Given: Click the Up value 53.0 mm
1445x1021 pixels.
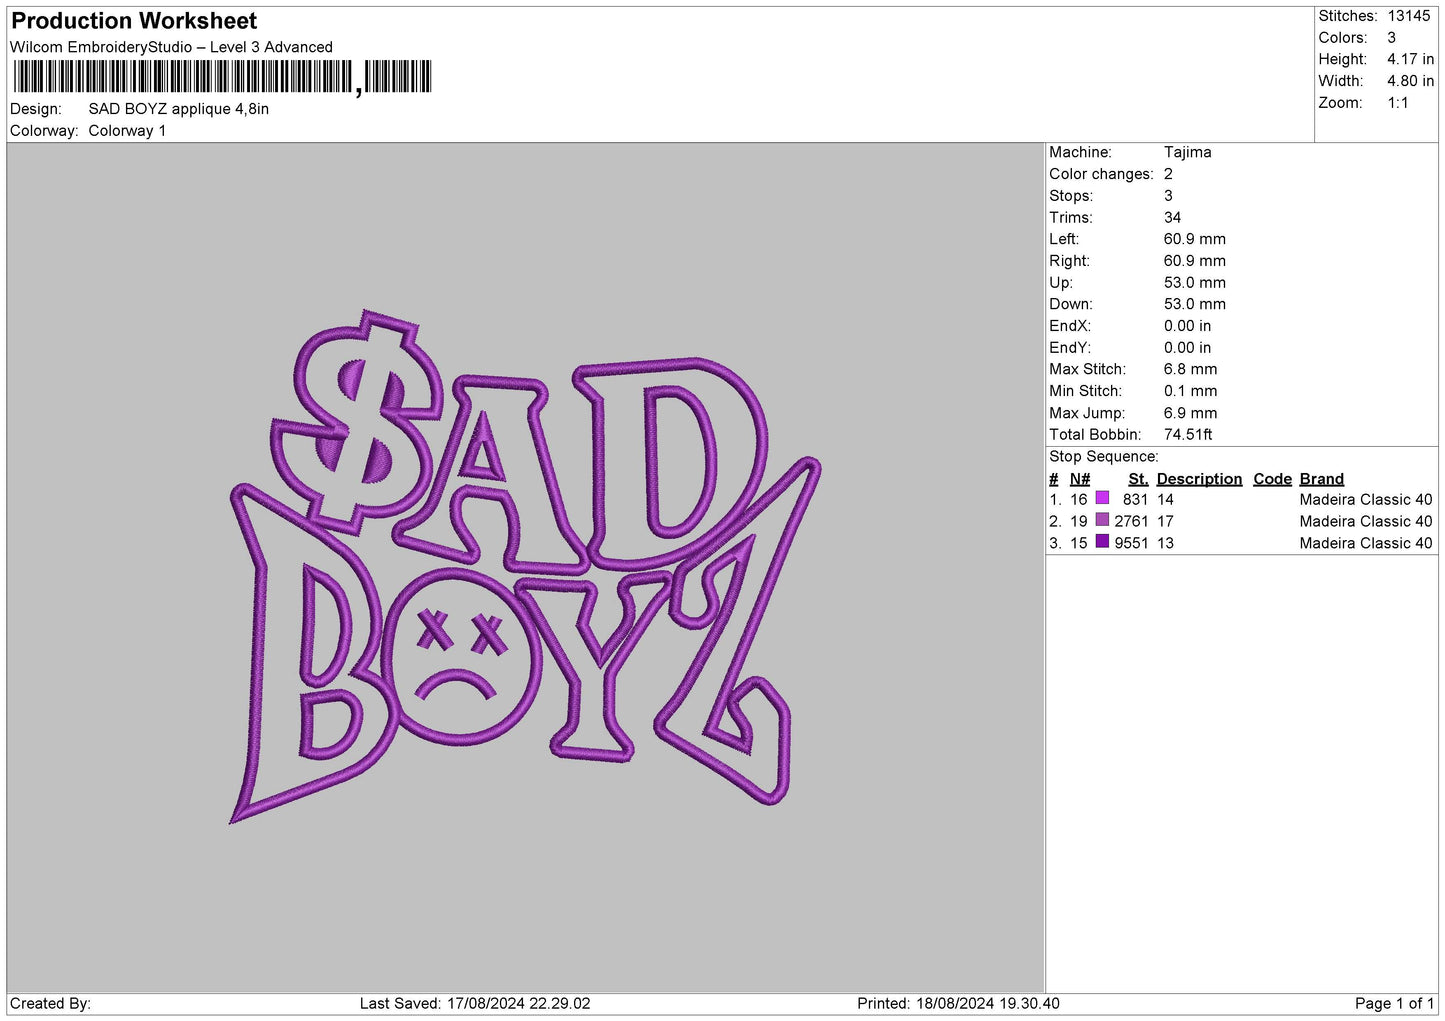Looking at the screenshot, I should (x=1194, y=283).
